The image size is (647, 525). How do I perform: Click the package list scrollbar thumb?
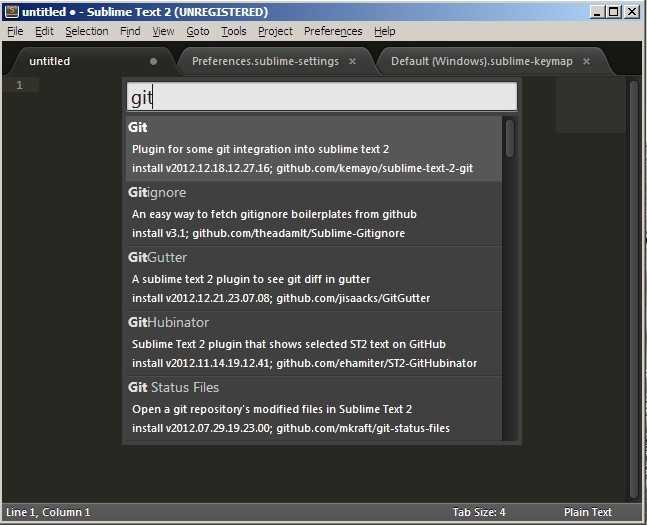(x=510, y=138)
